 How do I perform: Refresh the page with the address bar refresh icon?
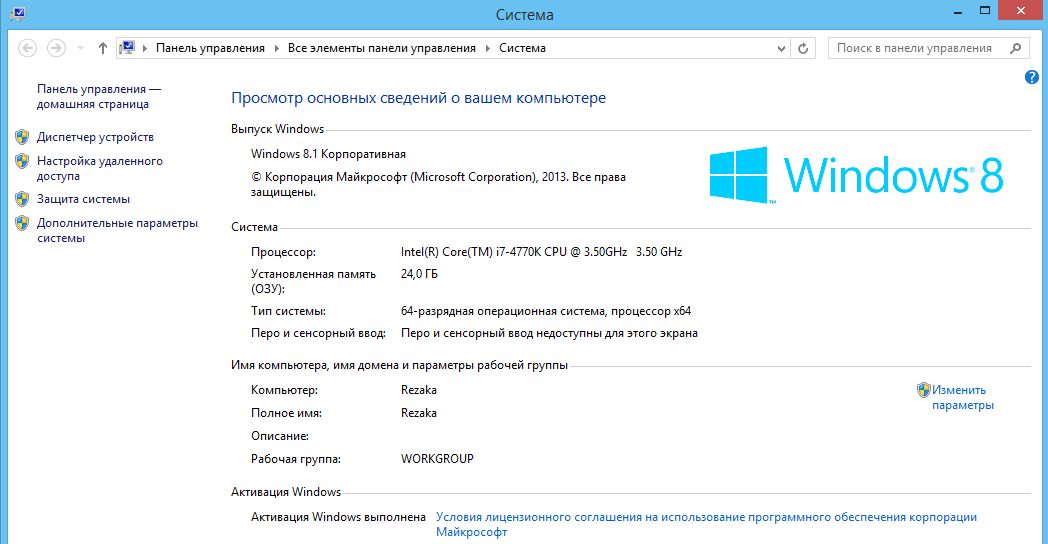coord(804,48)
